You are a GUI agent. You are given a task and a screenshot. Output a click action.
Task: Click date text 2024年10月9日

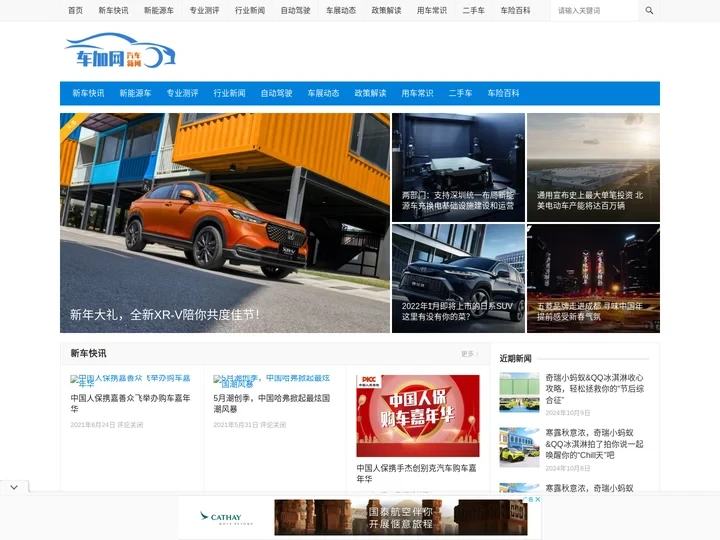[x=568, y=413]
